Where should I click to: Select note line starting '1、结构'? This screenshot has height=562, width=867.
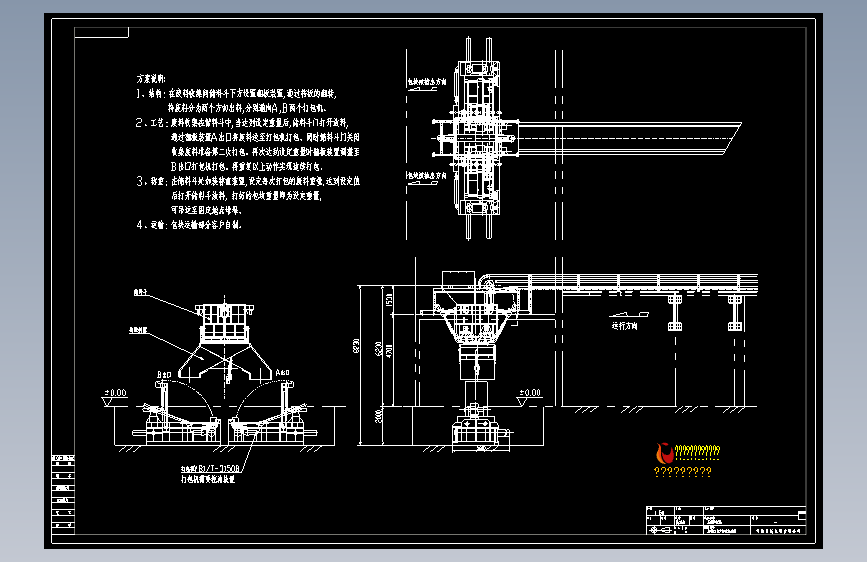pyautogui.click(x=236, y=93)
